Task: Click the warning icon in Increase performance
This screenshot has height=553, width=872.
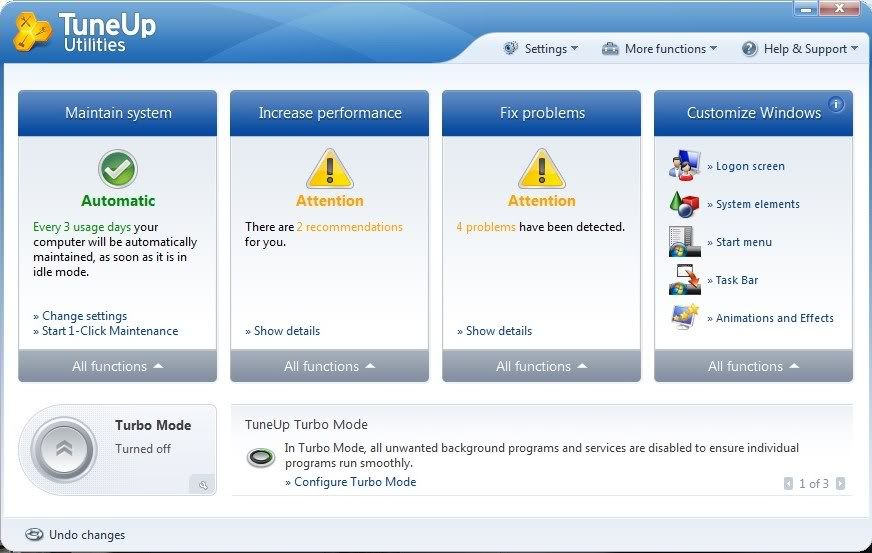Action: tap(330, 169)
